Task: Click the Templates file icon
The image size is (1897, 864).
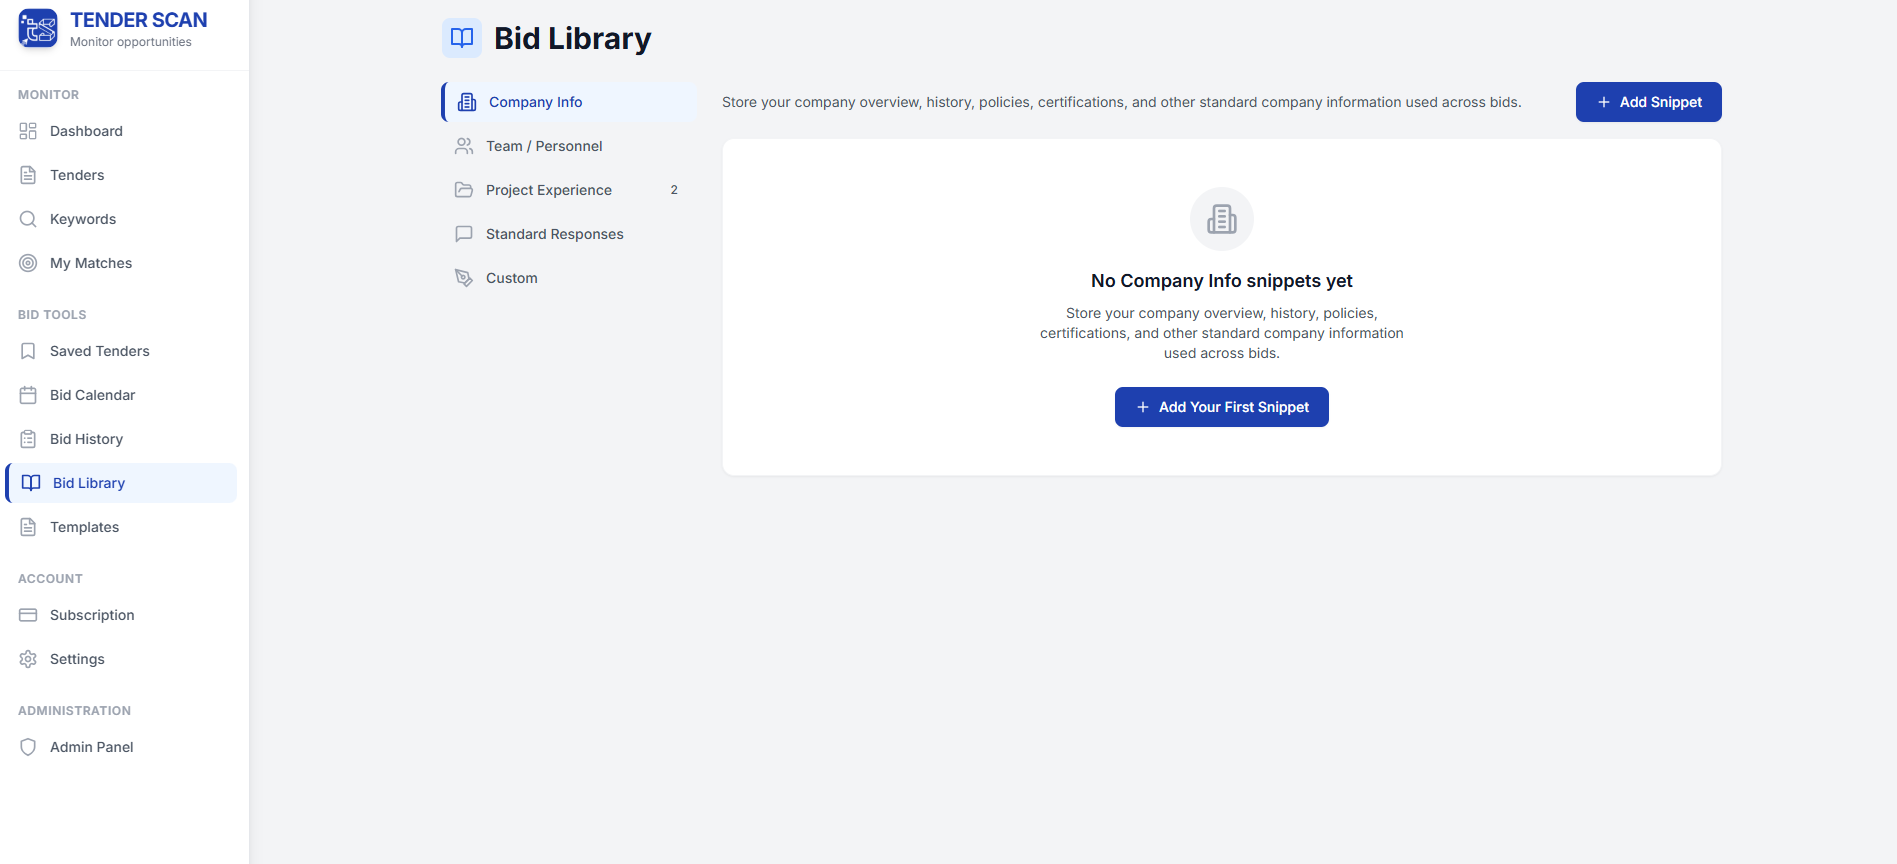Action: 28,527
